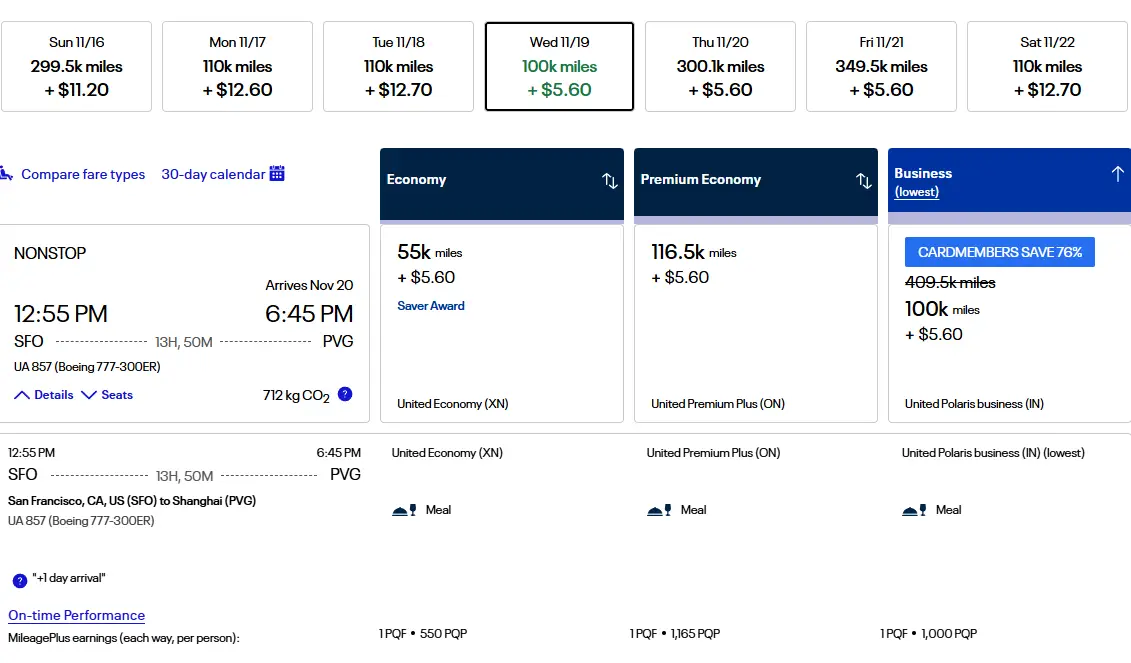Click the seat icon beside Compare fare types
This screenshot has width=1131, height=663.
point(6,174)
